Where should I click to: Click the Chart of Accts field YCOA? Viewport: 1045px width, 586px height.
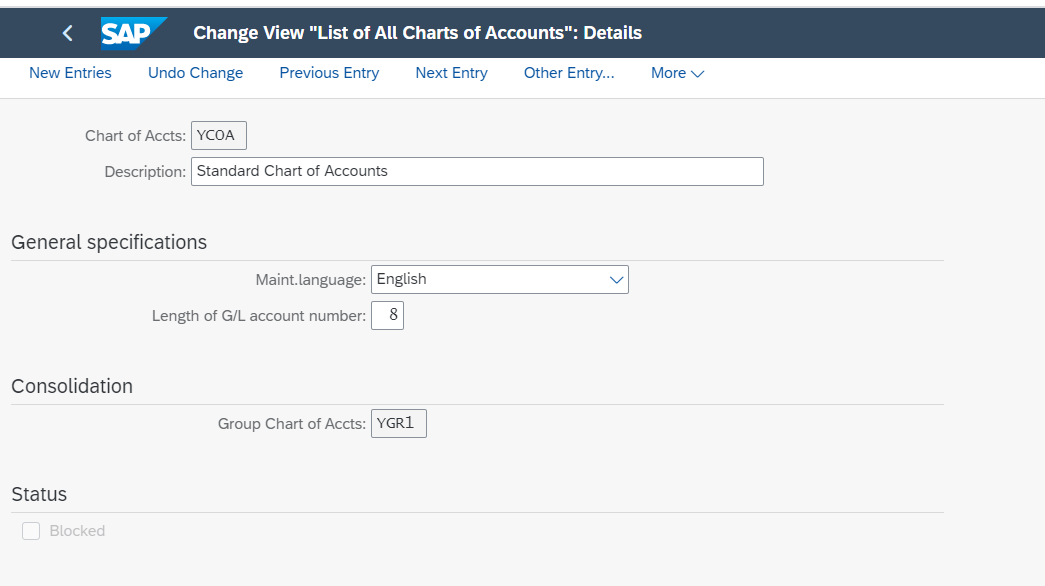pos(219,135)
